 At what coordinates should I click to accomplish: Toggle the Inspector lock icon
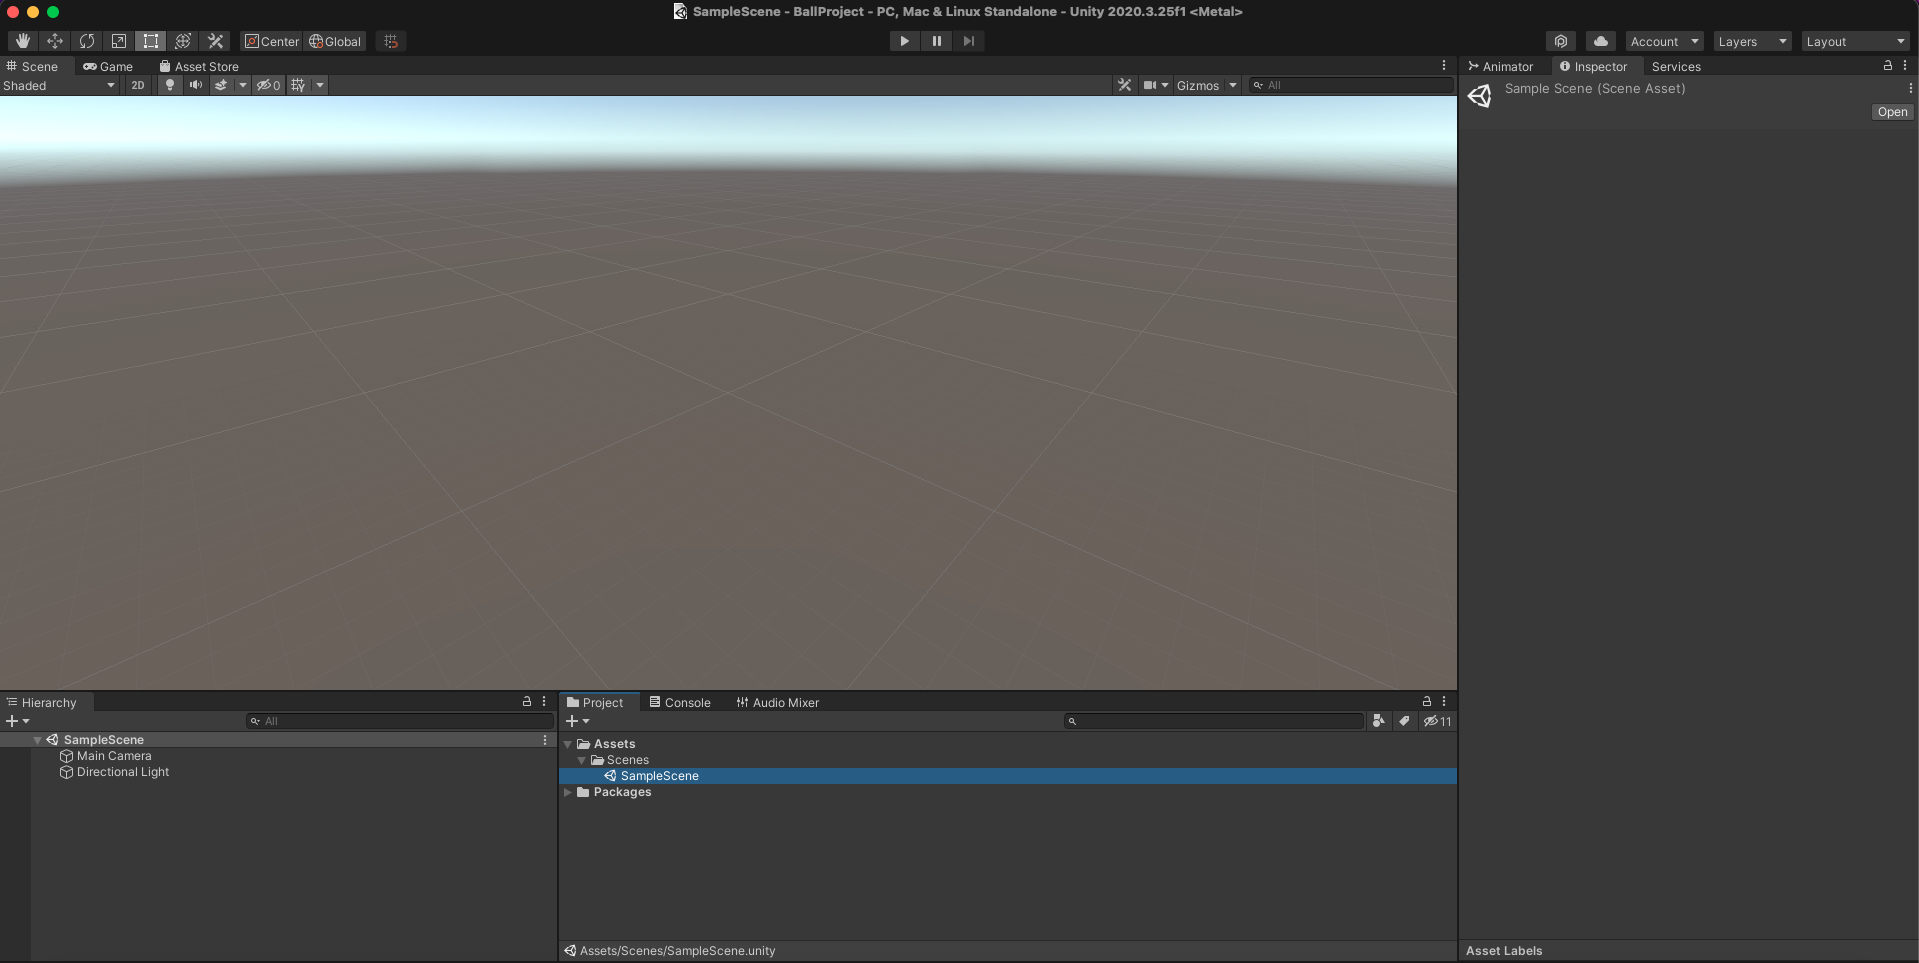tap(1888, 65)
